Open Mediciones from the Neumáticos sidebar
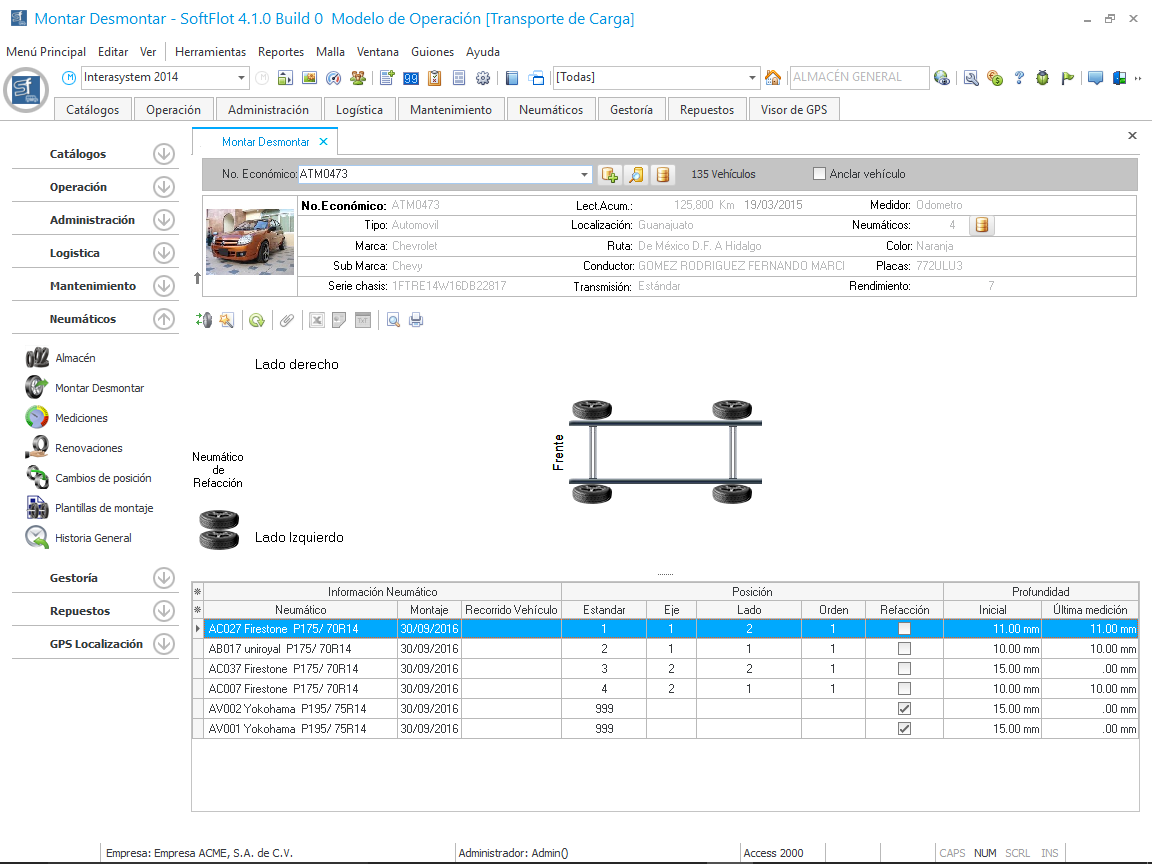 pyautogui.click(x=81, y=418)
